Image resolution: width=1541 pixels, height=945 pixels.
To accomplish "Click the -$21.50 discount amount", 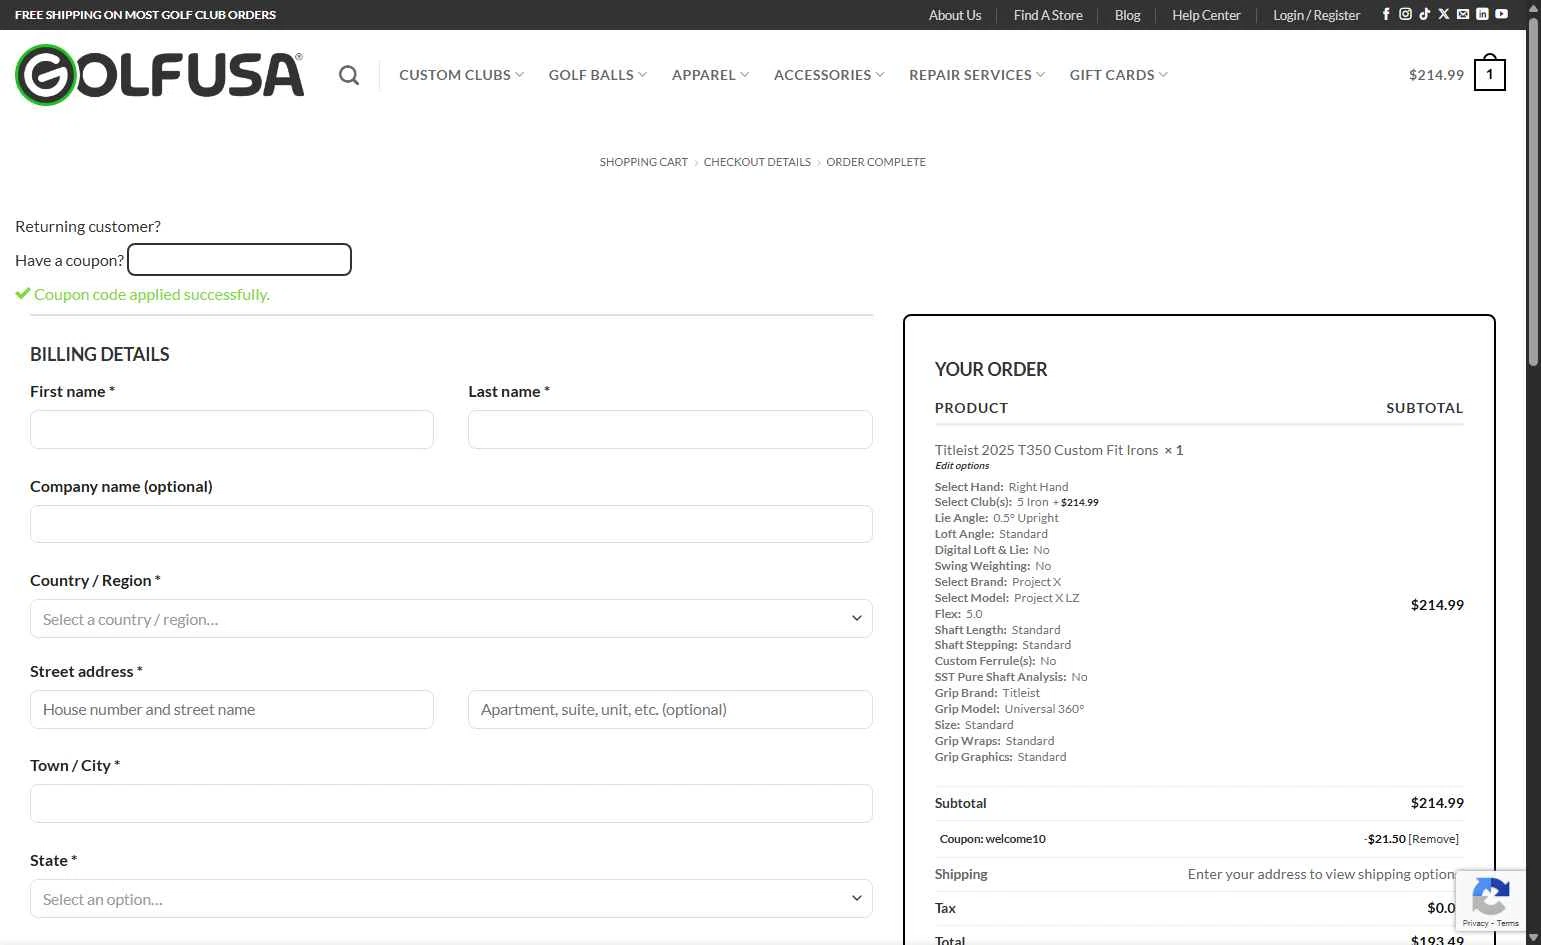I will [1385, 839].
